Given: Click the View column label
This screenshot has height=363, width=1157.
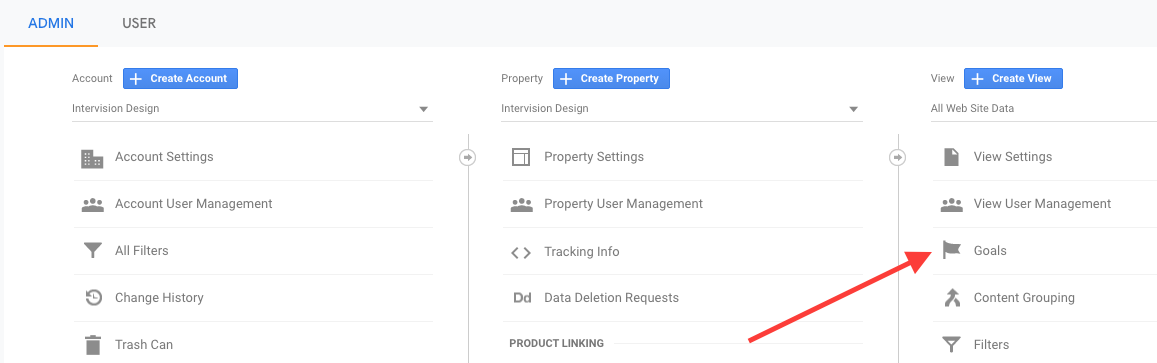Looking at the screenshot, I should click(x=942, y=78).
